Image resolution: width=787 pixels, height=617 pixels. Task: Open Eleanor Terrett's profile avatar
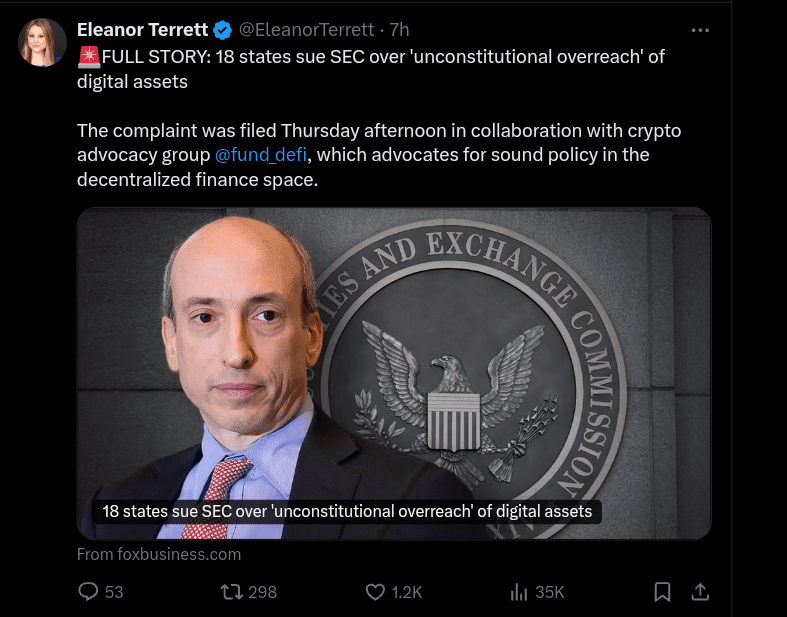pos(43,42)
